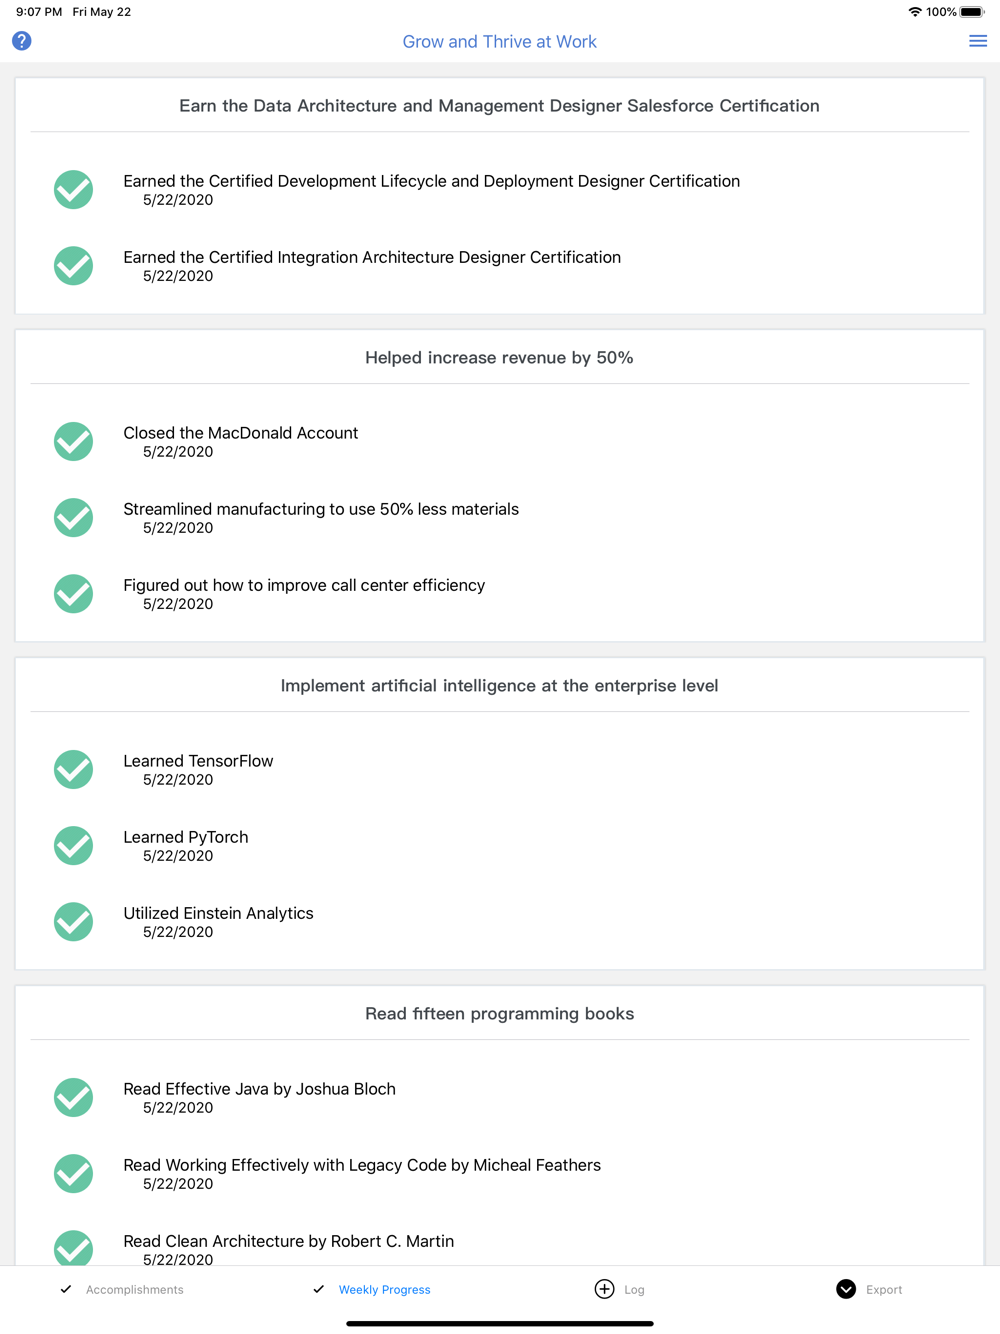Select the Grow and Thrive at Work title
Image resolution: width=1000 pixels, height=1334 pixels.
[499, 42]
